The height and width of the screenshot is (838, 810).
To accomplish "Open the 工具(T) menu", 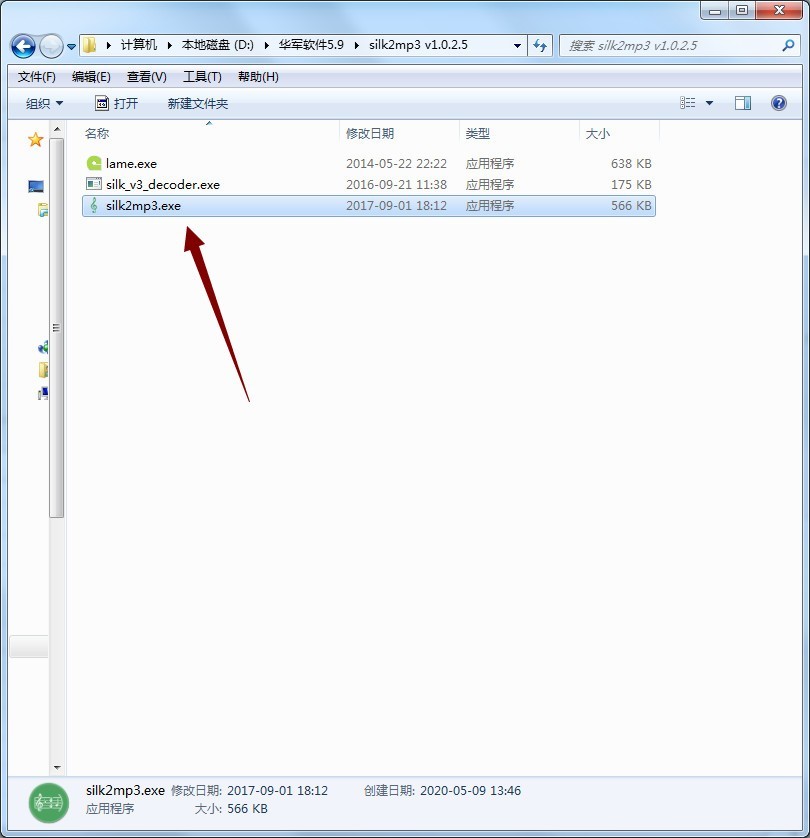I will pyautogui.click(x=202, y=77).
